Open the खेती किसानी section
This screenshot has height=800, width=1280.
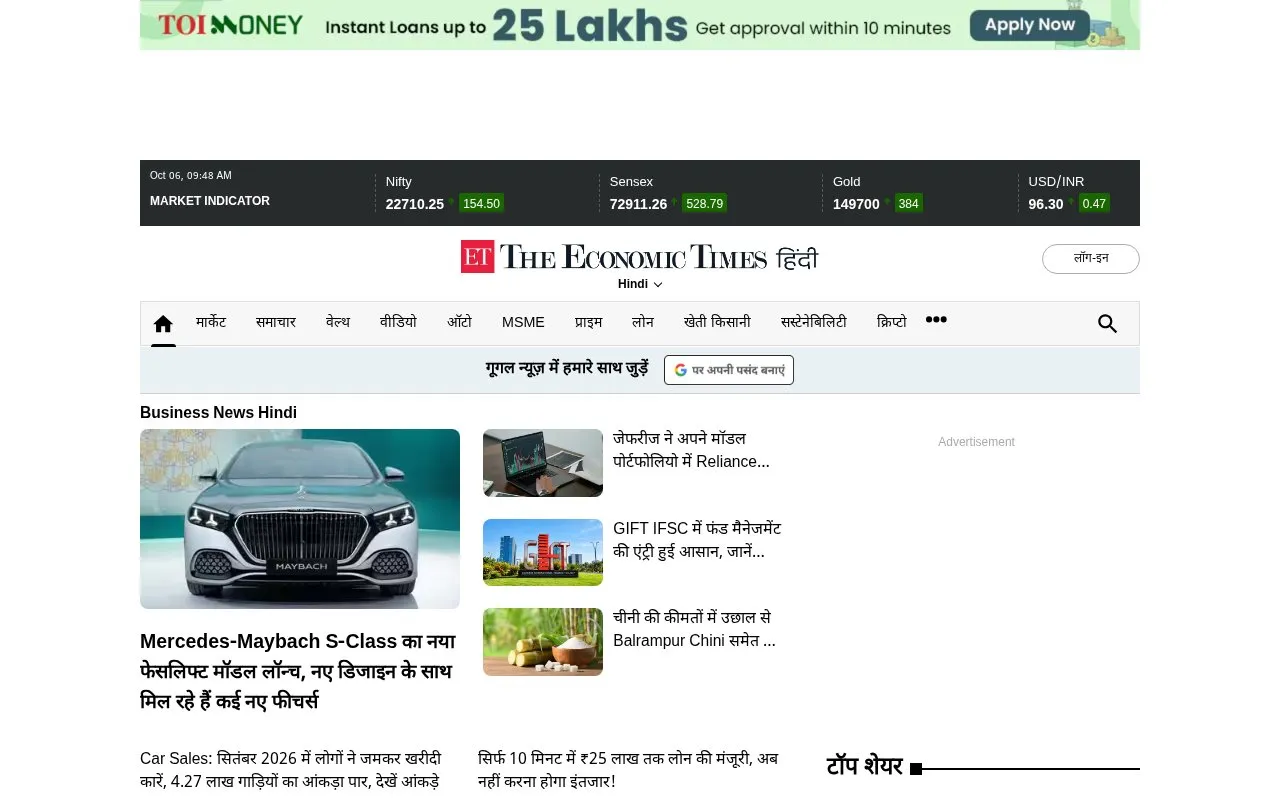tap(717, 322)
